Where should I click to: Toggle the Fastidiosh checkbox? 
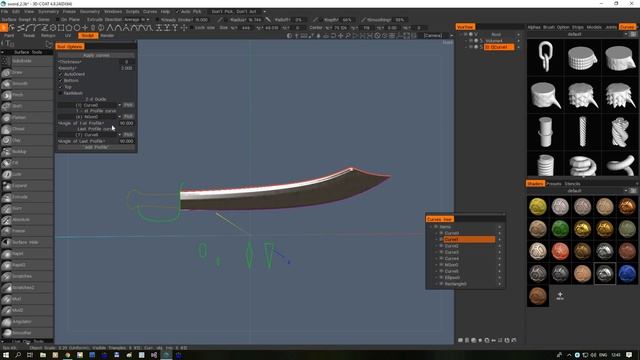pyautogui.click(x=60, y=93)
